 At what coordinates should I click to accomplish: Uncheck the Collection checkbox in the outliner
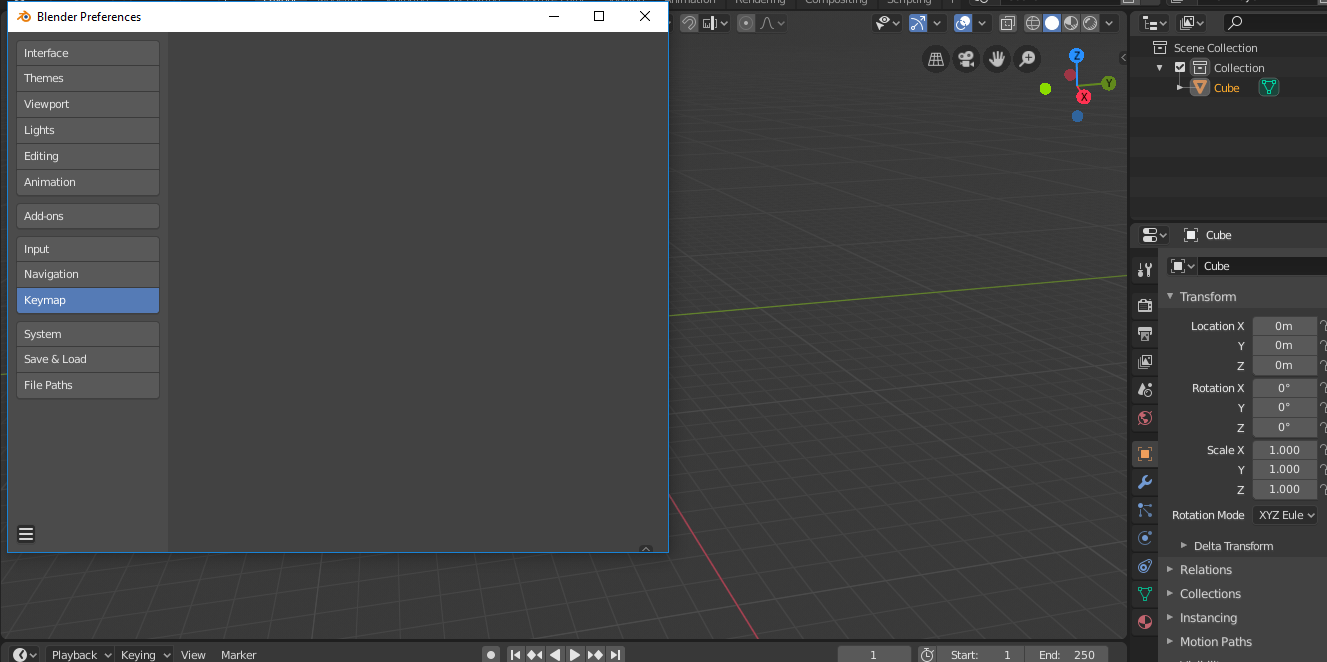[1180, 67]
